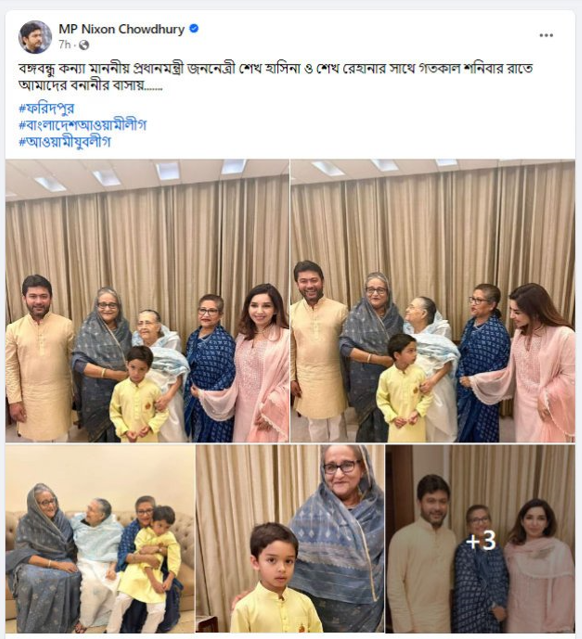Open the #বাংলাদেশআওয়ামীলীগ hashtag

(83, 125)
